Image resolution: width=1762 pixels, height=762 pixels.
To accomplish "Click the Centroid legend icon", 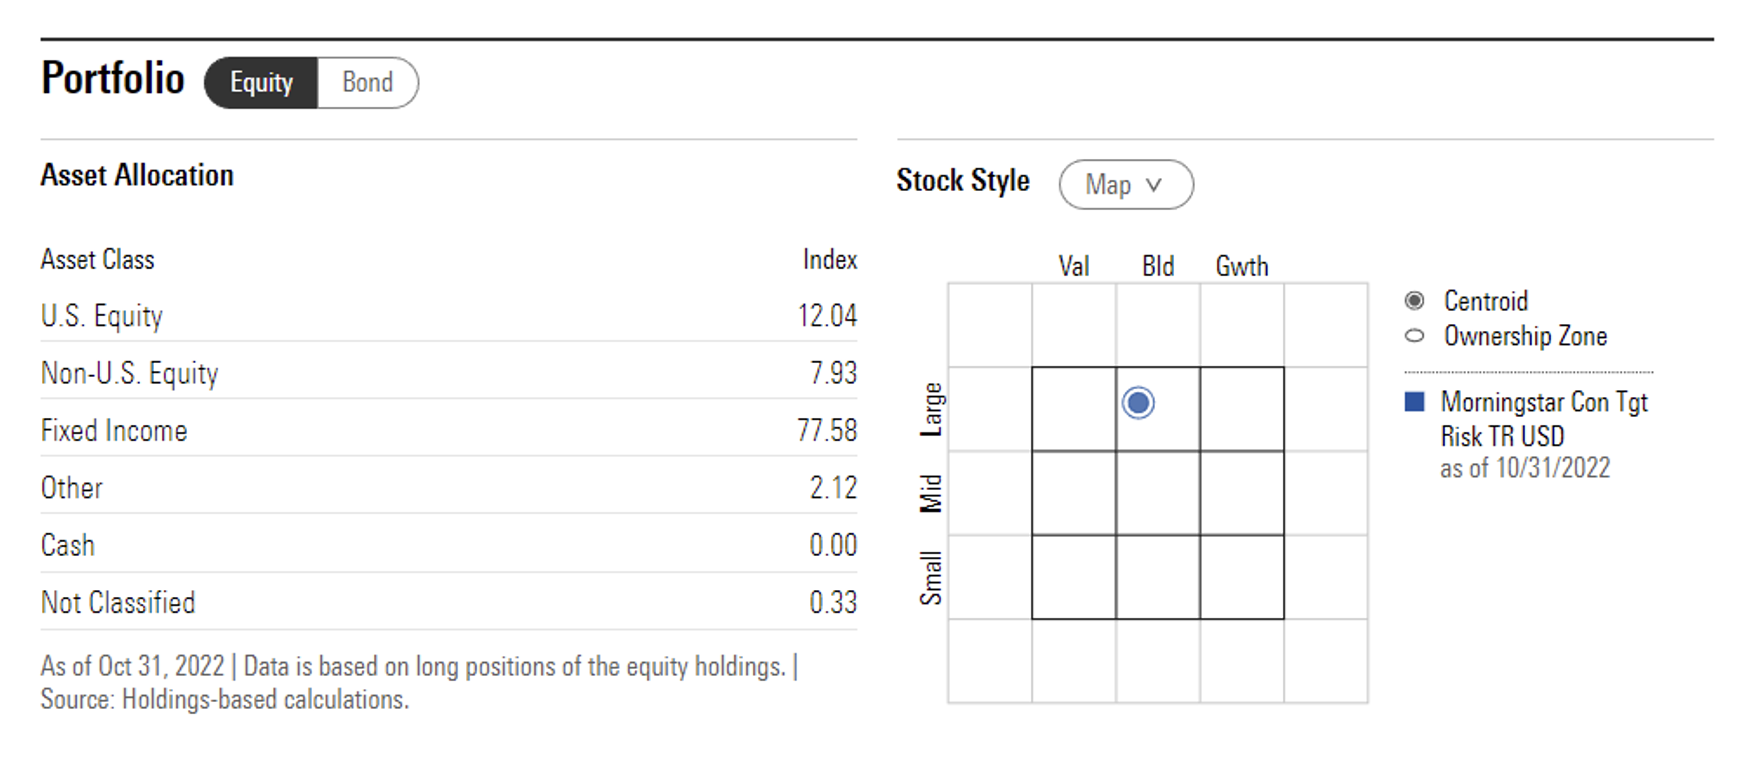I will pos(1414,301).
